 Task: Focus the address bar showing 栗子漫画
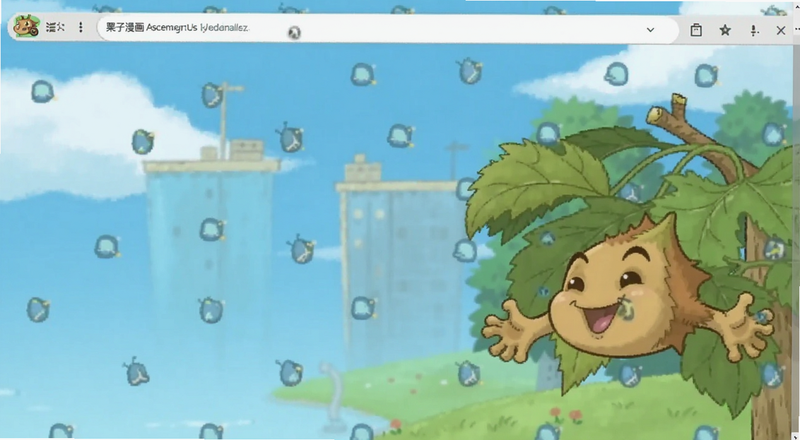tap(388, 29)
